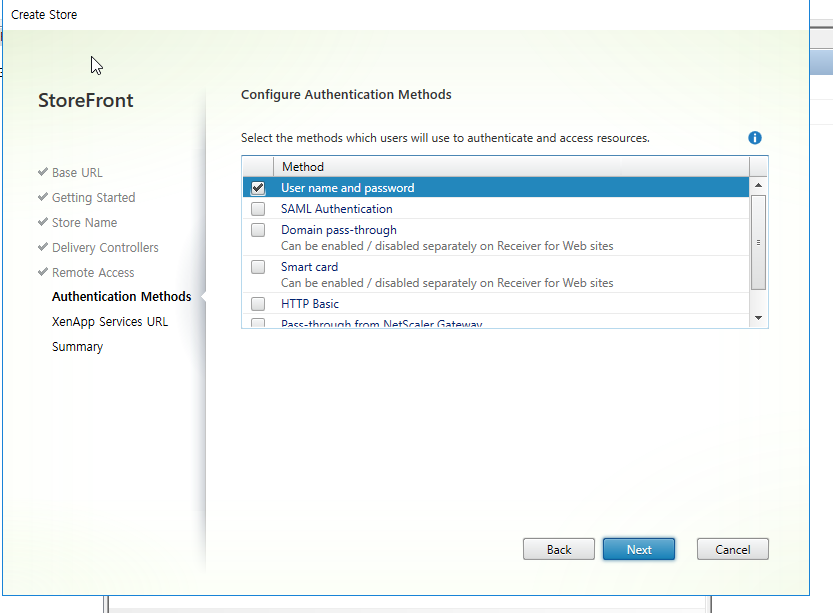Image resolution: width=833 pixels, height=613 pixels.
Task: Click the checkmark icon beside Store Name
Action: [43, 222]
